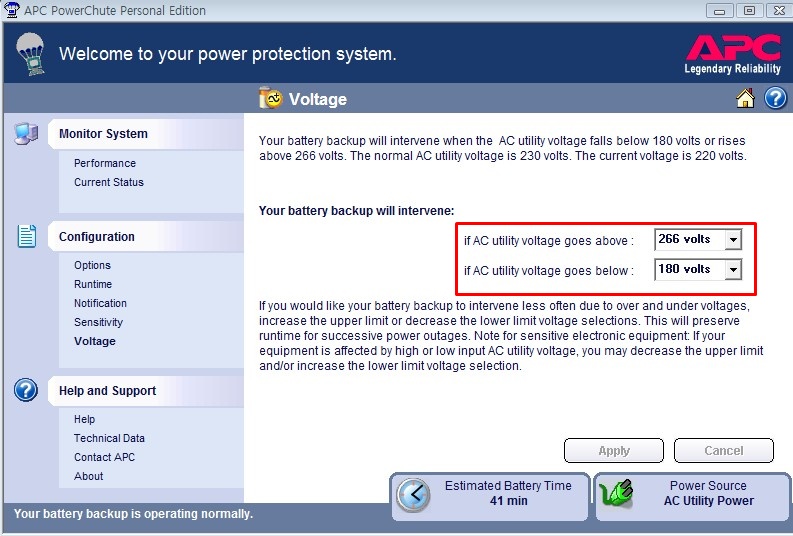This screenshot has height=536, width=793.
Task: Close the PowerChute window
Action: click(x=779, y=10)
